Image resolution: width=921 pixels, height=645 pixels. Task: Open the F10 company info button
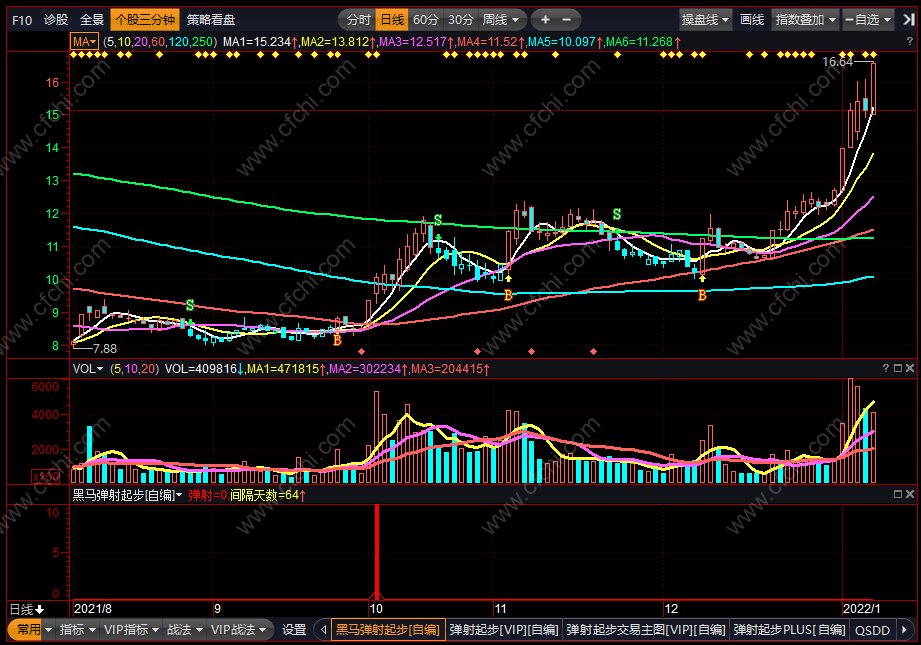pyautogui.click(x=22, y=20)
